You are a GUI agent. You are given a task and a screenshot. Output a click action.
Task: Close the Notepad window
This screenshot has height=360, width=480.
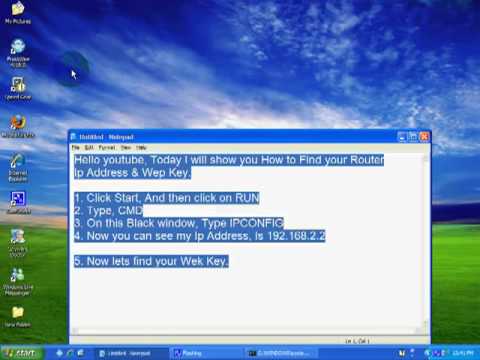pos(424,137)
